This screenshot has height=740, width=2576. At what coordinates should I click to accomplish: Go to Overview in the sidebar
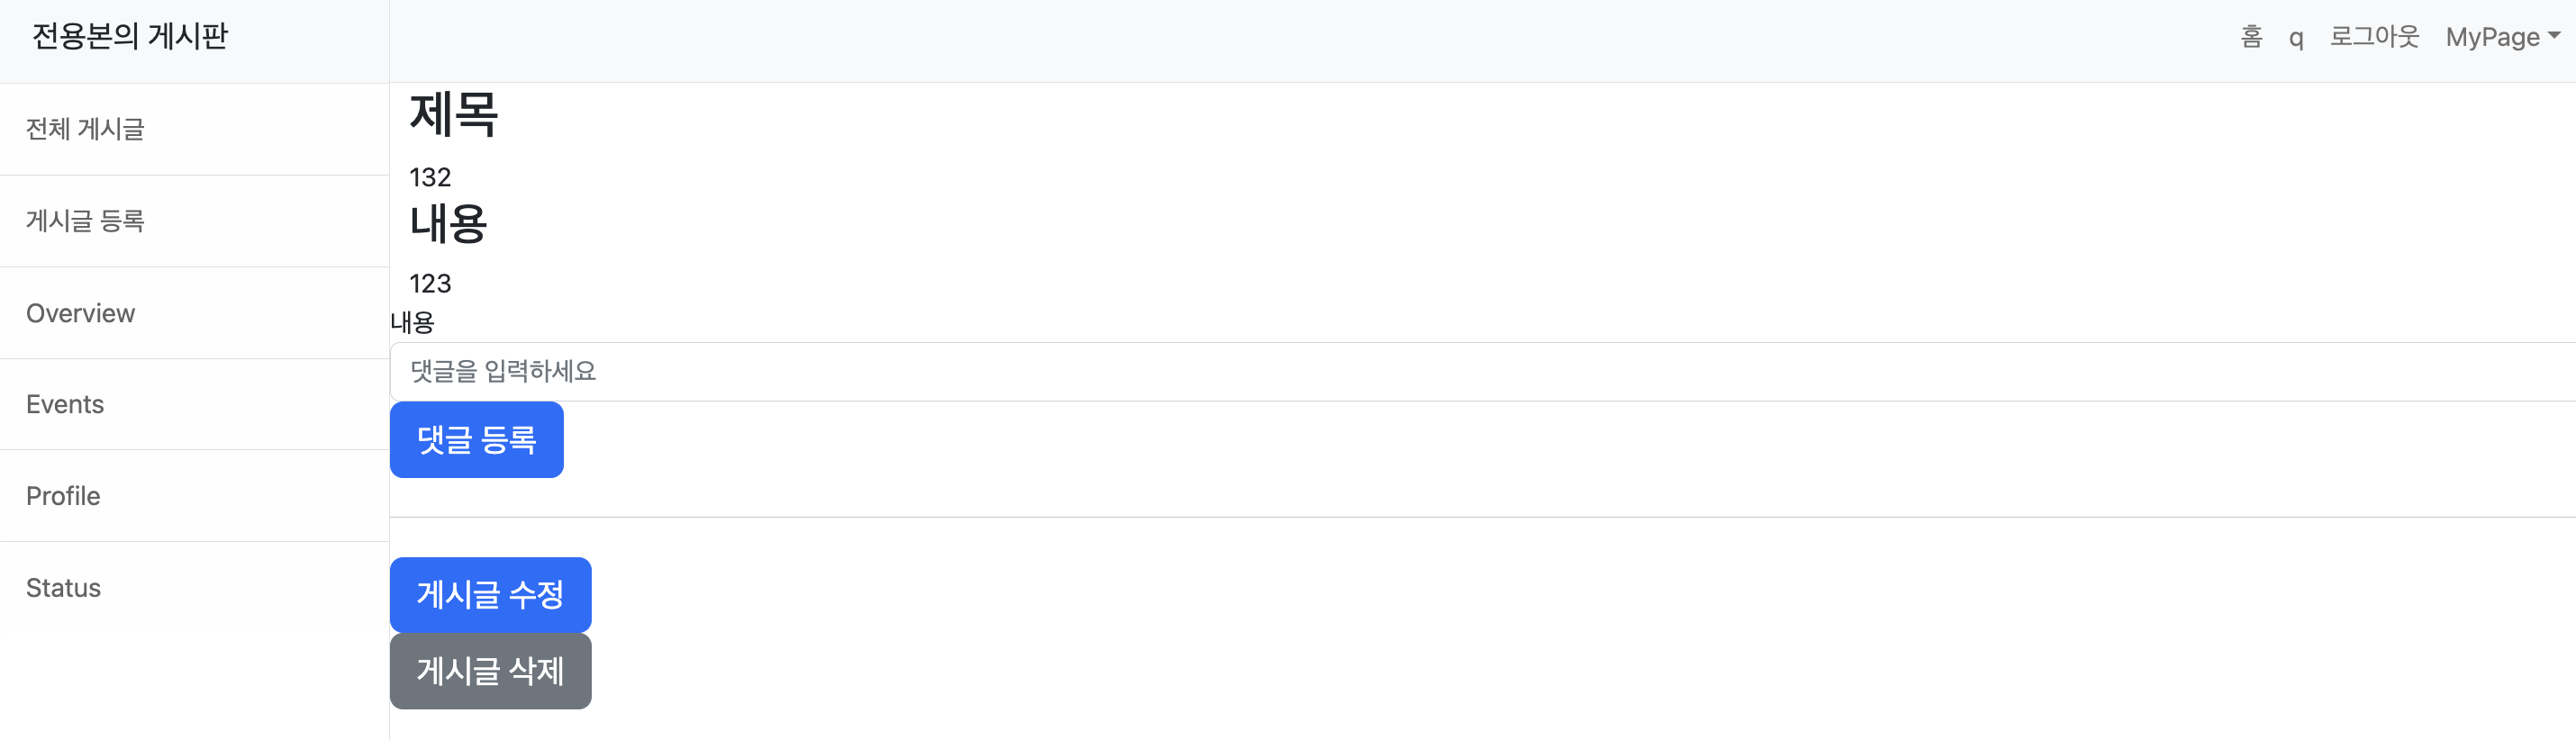coord(194,313)
